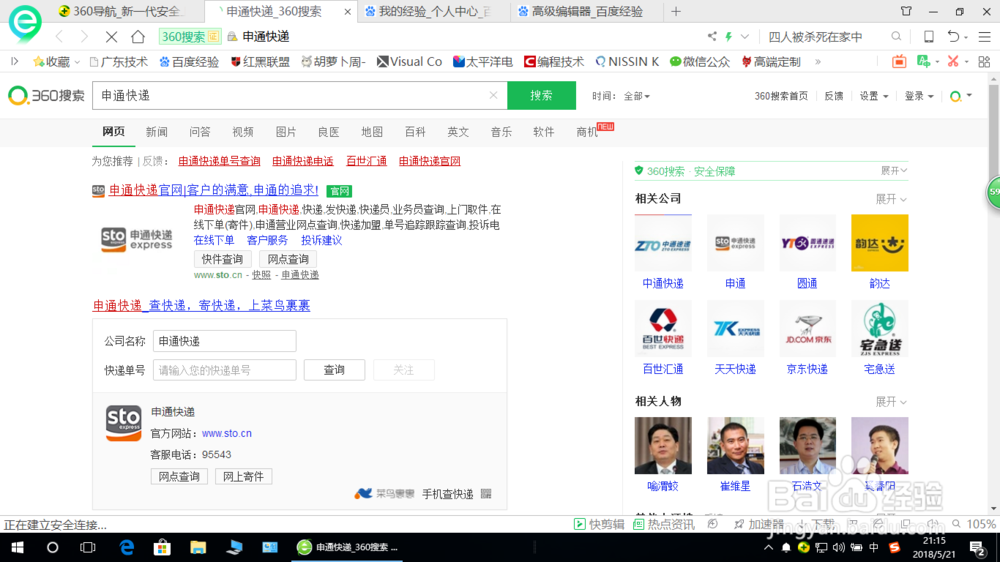Click the 崔维星 person thumbnail
This screenshot has width=1000, height=562.
pyautogui.click(x=735, y=445)
